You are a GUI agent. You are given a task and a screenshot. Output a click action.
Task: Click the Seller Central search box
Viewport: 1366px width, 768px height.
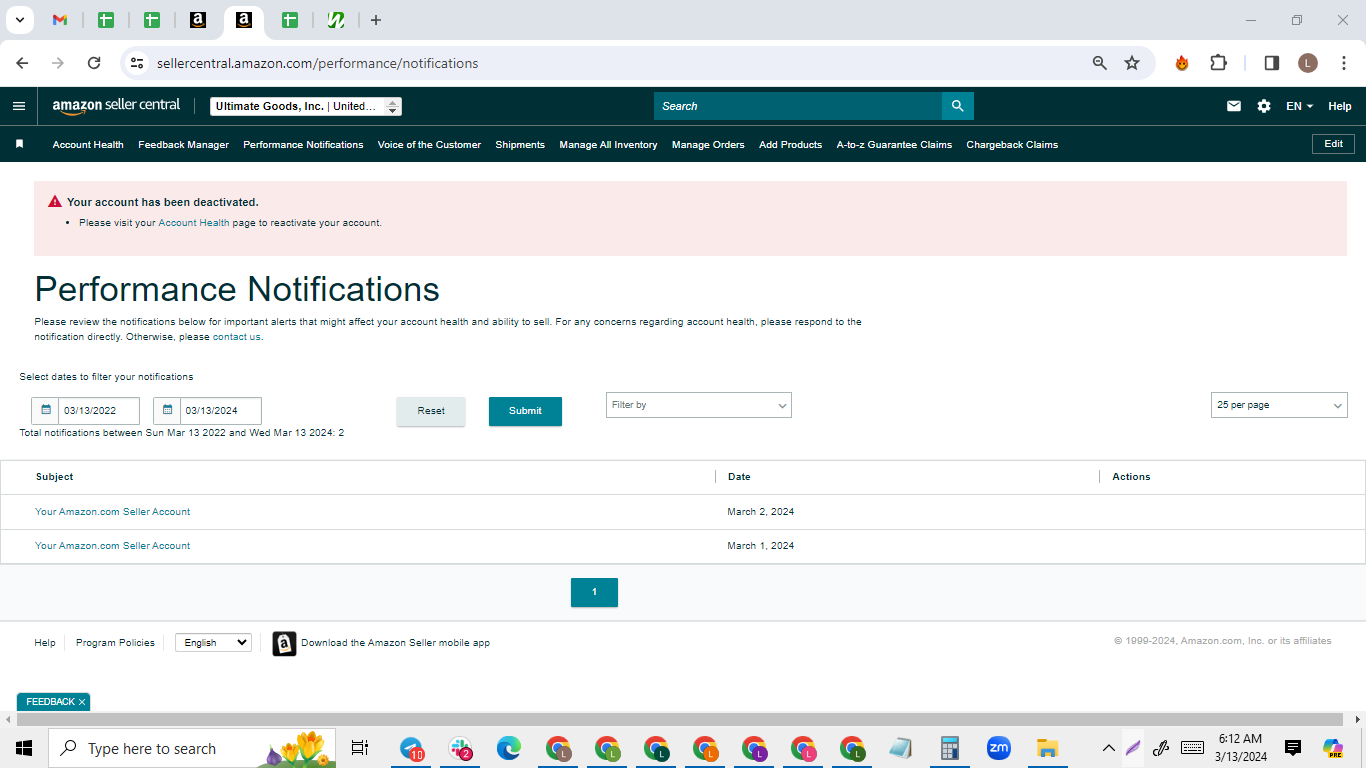pos(798,106)
